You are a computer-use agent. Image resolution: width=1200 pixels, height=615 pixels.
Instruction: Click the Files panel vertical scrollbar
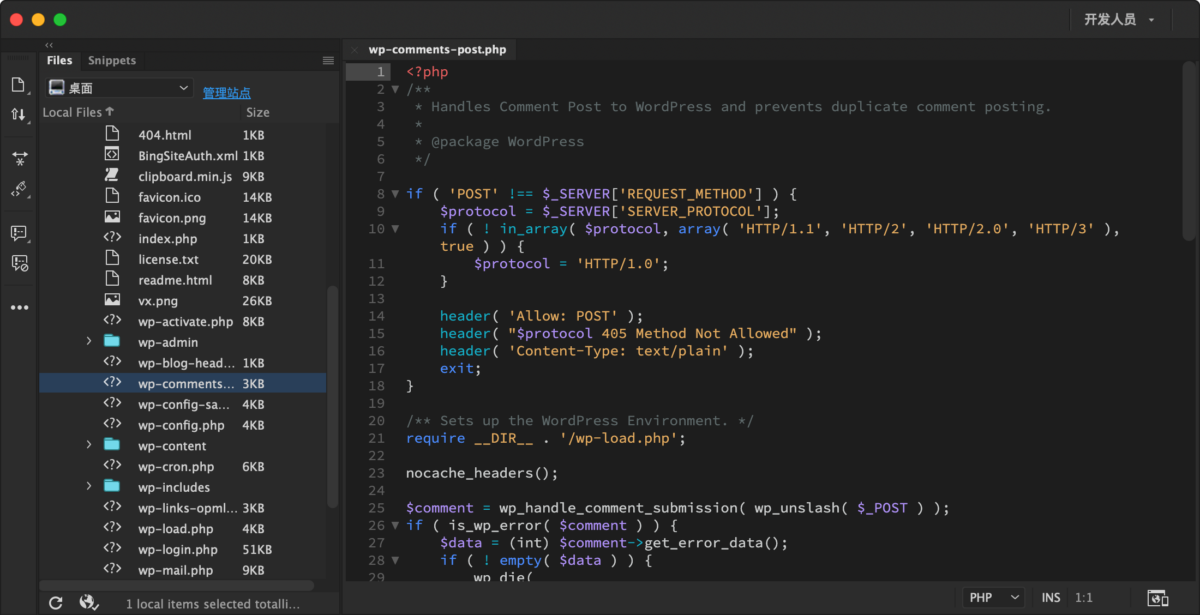coord(333,396)
